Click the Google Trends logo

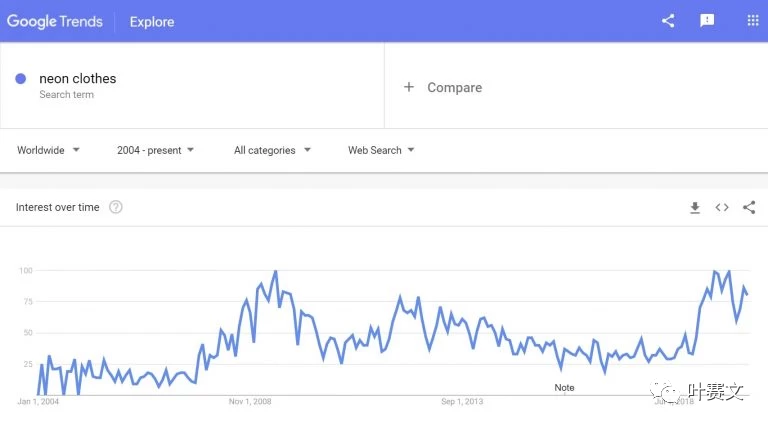point(55,21)
